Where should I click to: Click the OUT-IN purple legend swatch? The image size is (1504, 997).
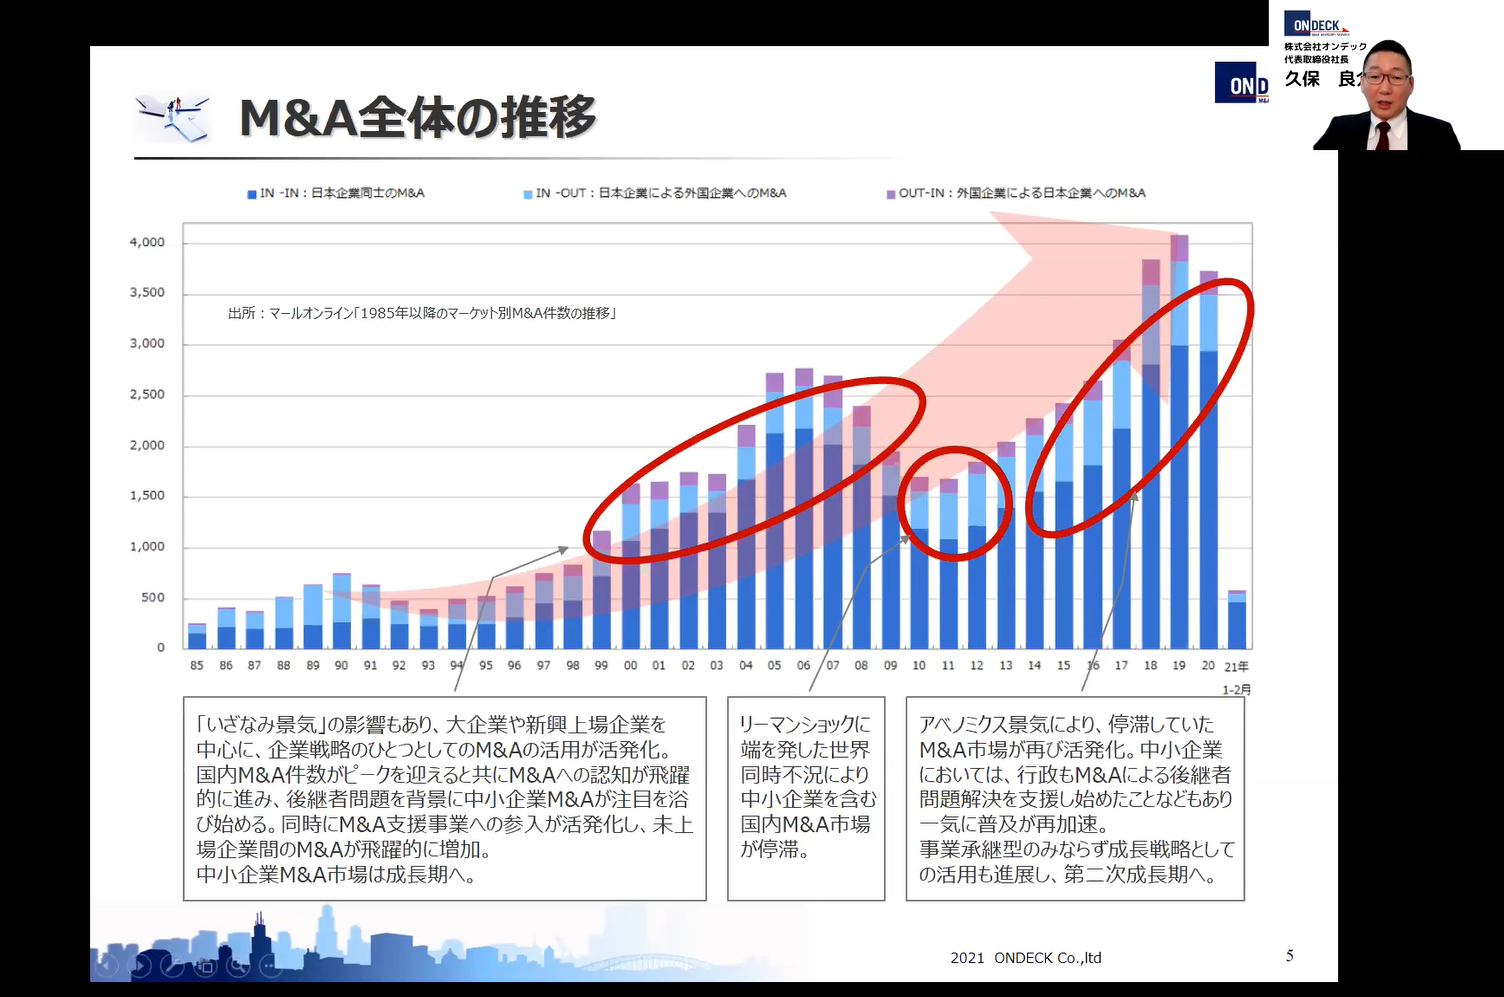point(891,194)
